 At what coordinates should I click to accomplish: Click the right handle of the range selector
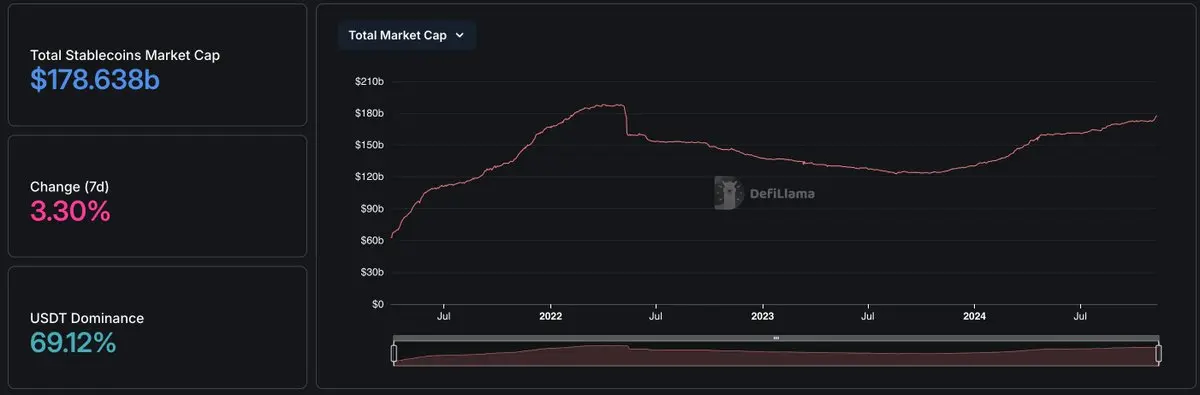[x=1158, y=353]
